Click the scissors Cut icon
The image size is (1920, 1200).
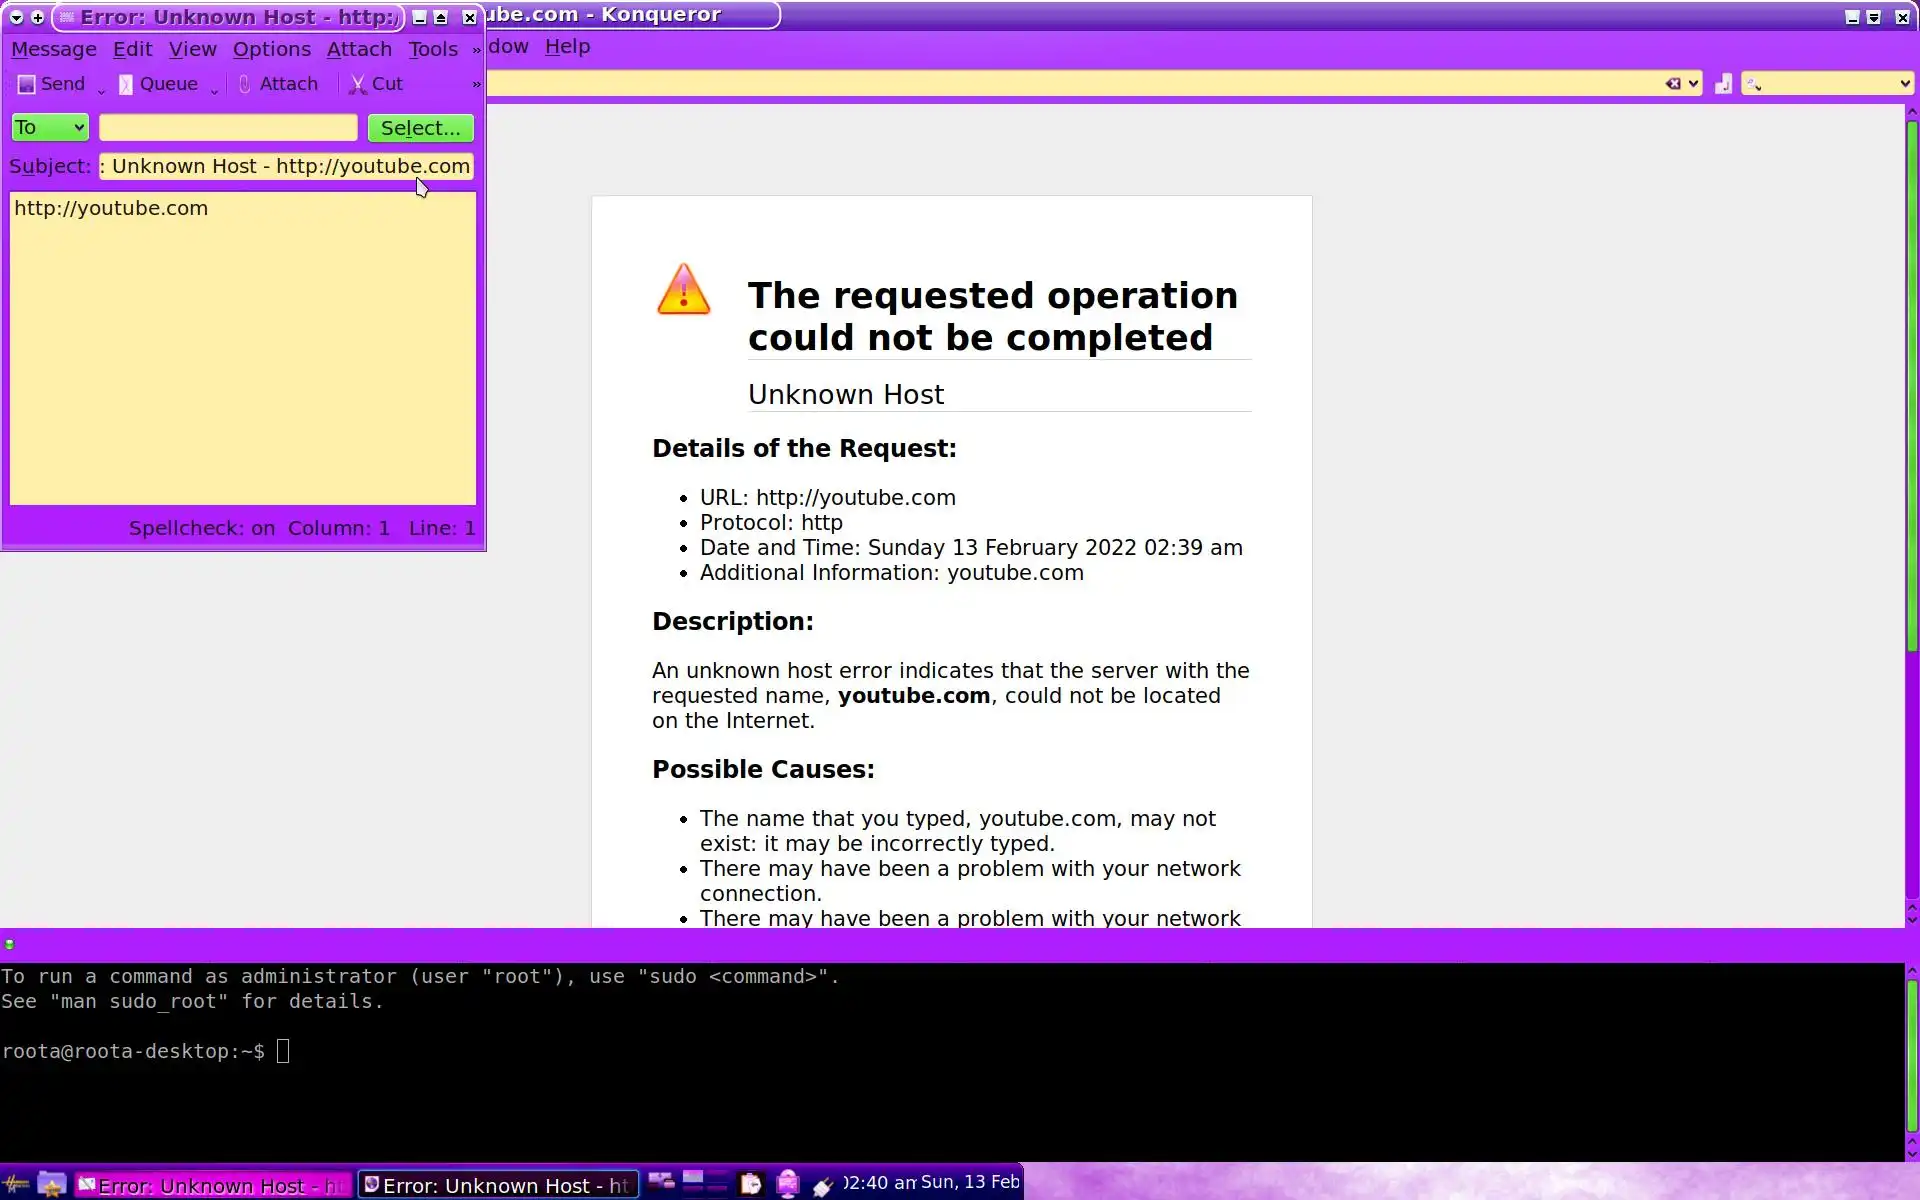[357, 85]
